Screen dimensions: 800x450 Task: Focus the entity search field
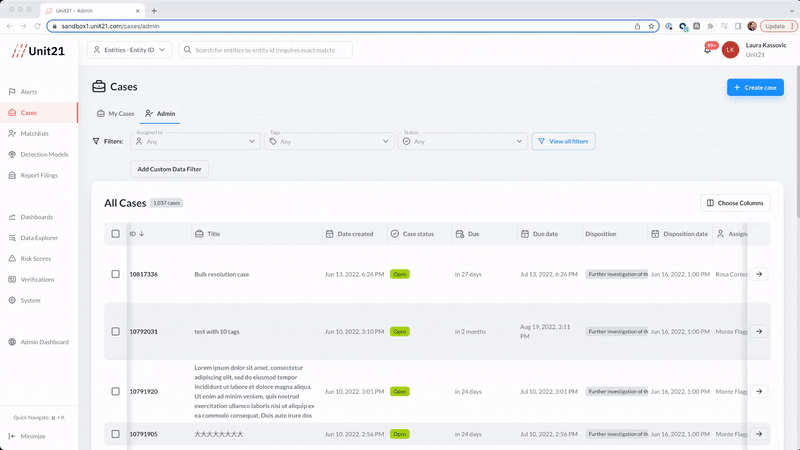pos(265,50)
